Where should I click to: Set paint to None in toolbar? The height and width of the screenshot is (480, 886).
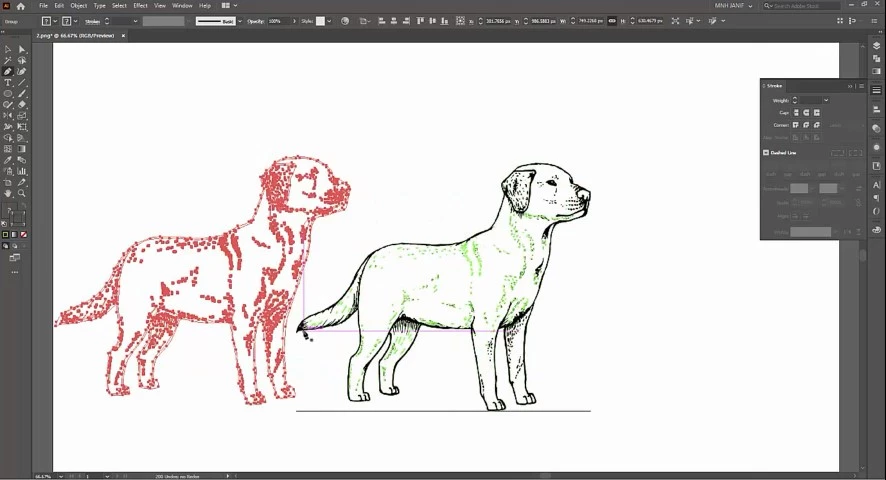(x=24, y=235)
